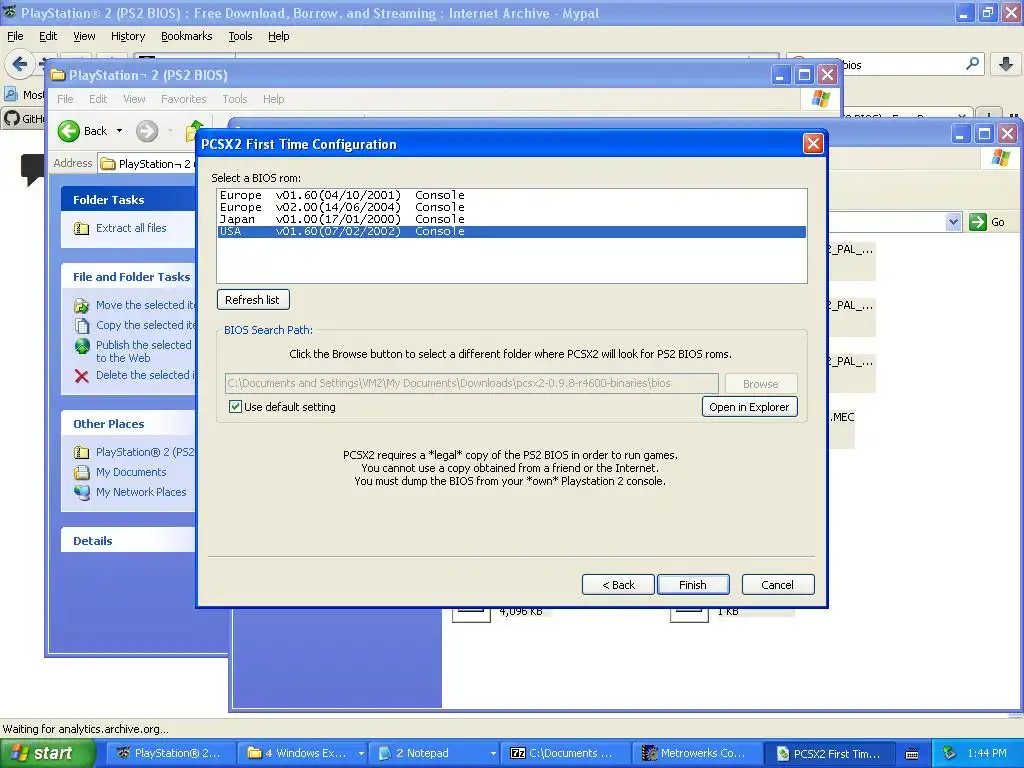Open address dropdown in rear Explorer window

(x=953, y=222)
